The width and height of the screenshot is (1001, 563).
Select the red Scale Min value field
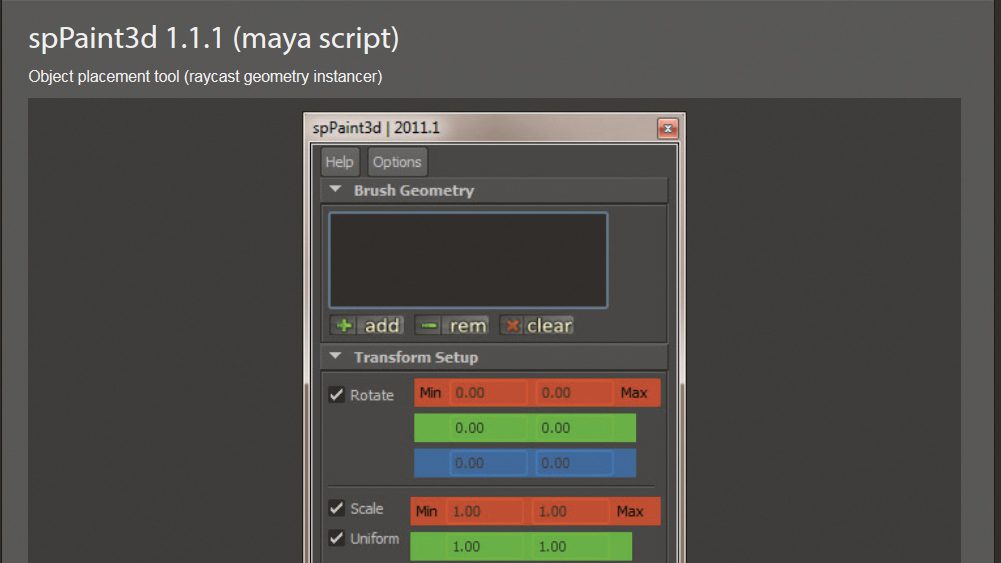point(485,511)
